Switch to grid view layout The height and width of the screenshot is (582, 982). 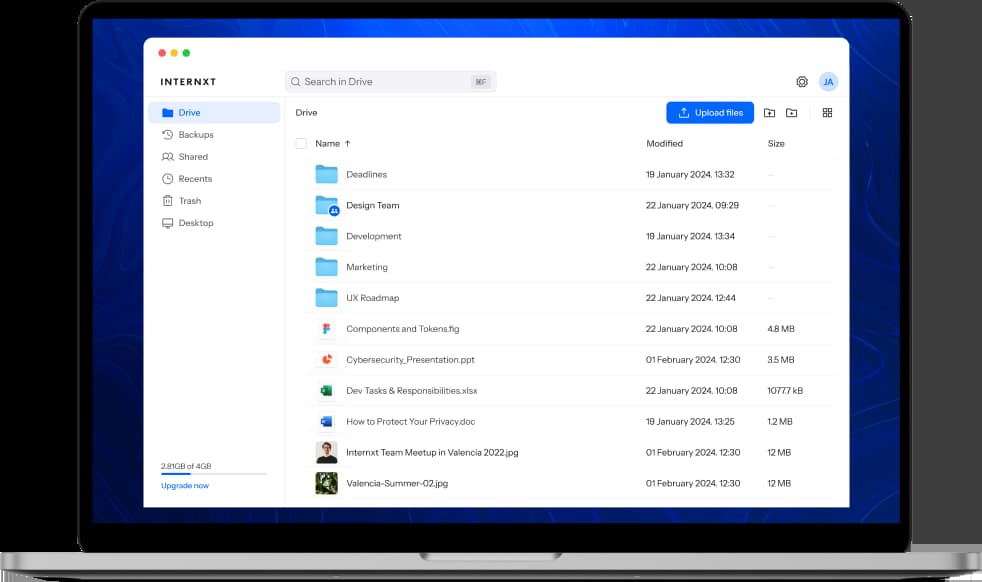coord(827,113)
